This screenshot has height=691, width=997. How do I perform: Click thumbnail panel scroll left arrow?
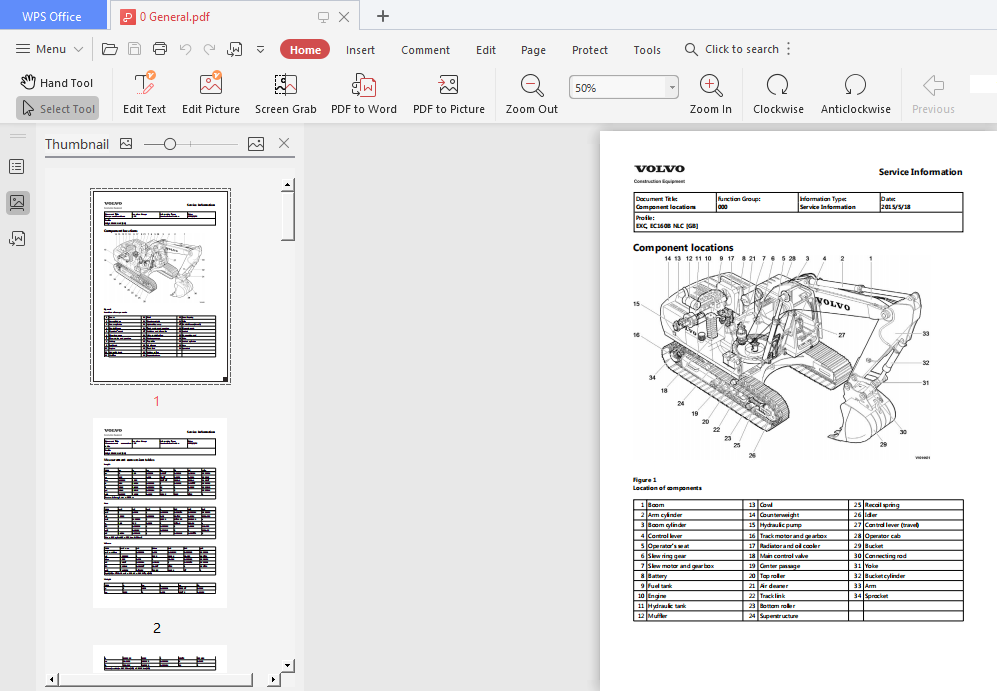tap(52, 680)
